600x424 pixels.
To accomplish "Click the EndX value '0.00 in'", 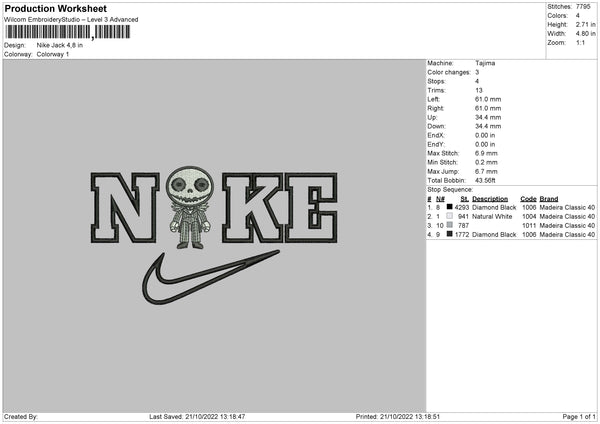I will (x=485, y=135).
